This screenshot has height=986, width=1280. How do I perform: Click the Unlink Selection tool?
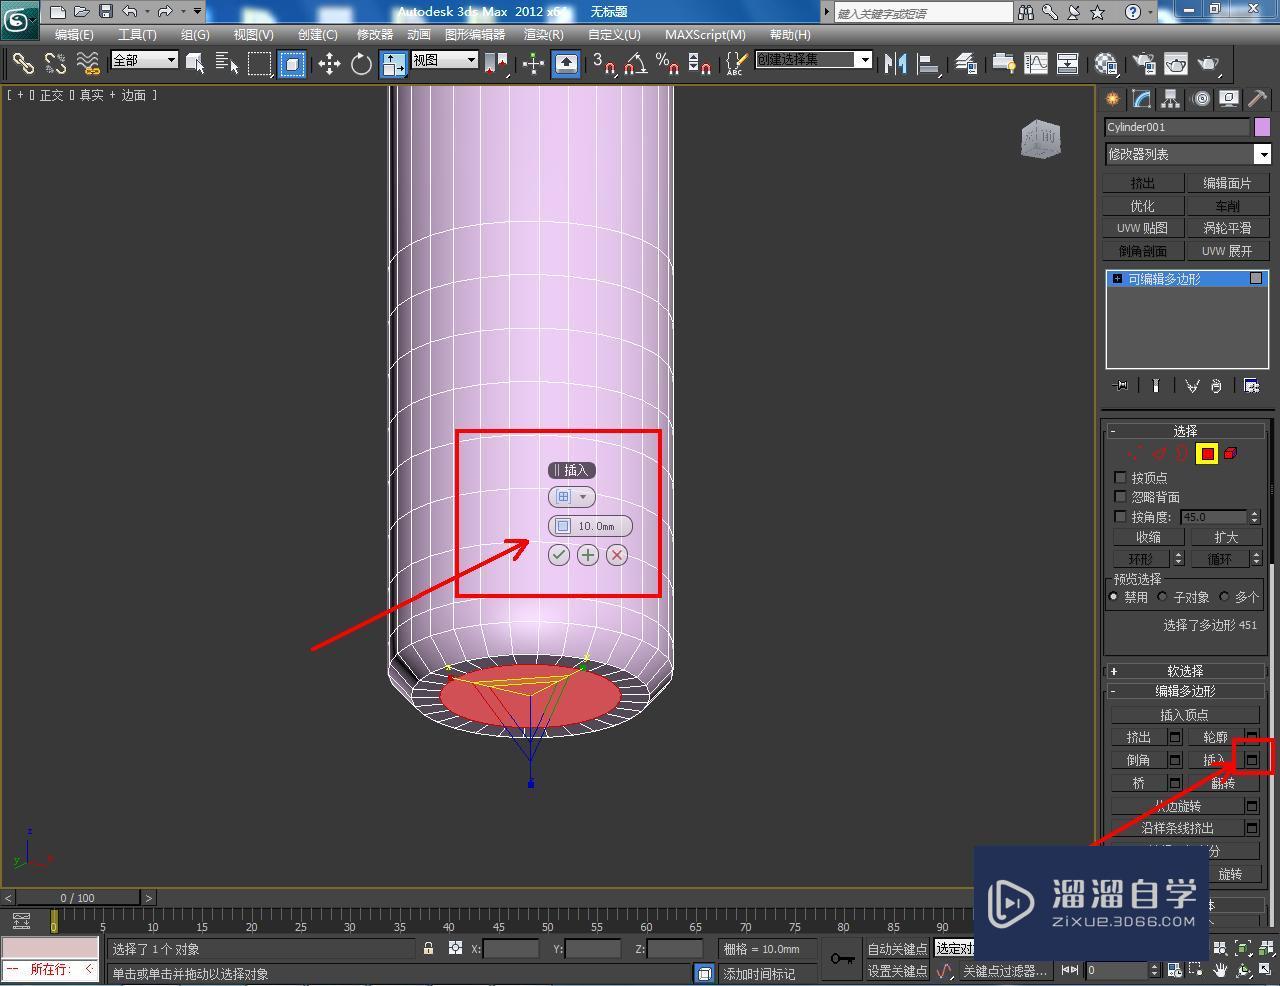coord(55,64)
